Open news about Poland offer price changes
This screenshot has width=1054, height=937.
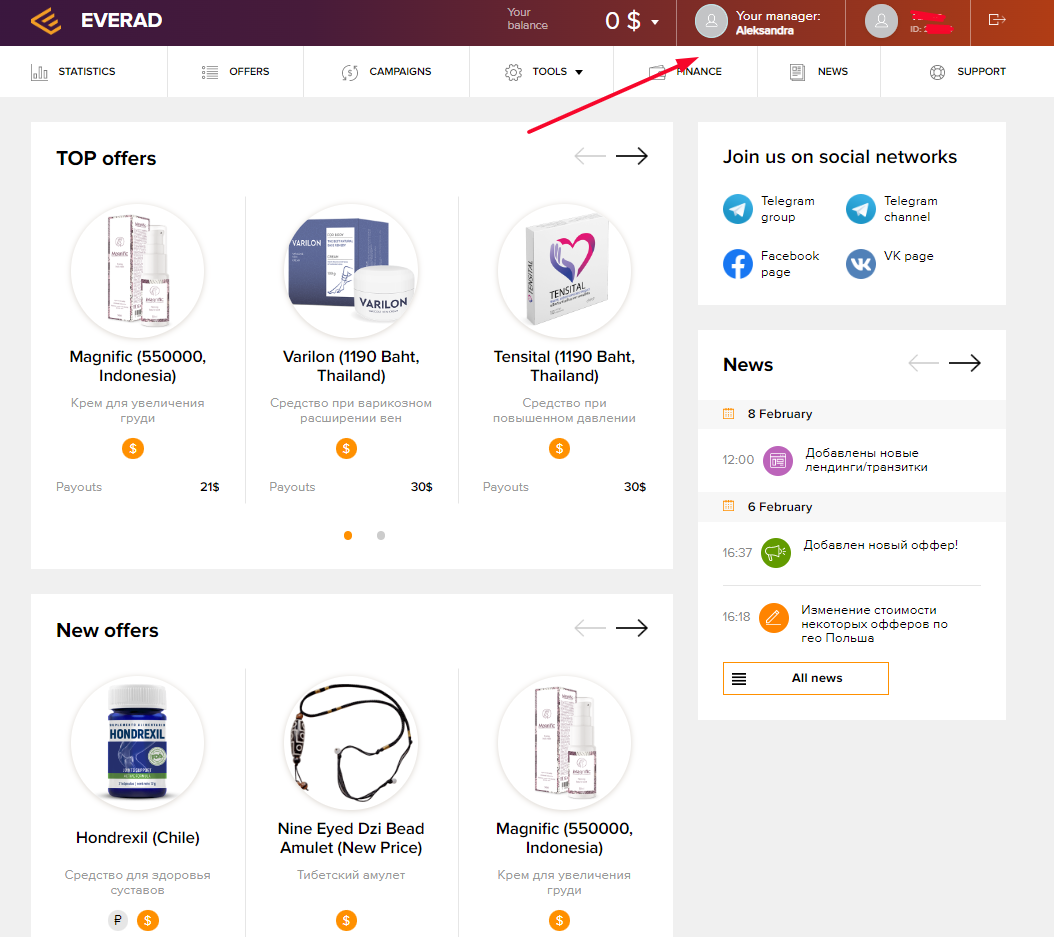click(x=875, y=624)
